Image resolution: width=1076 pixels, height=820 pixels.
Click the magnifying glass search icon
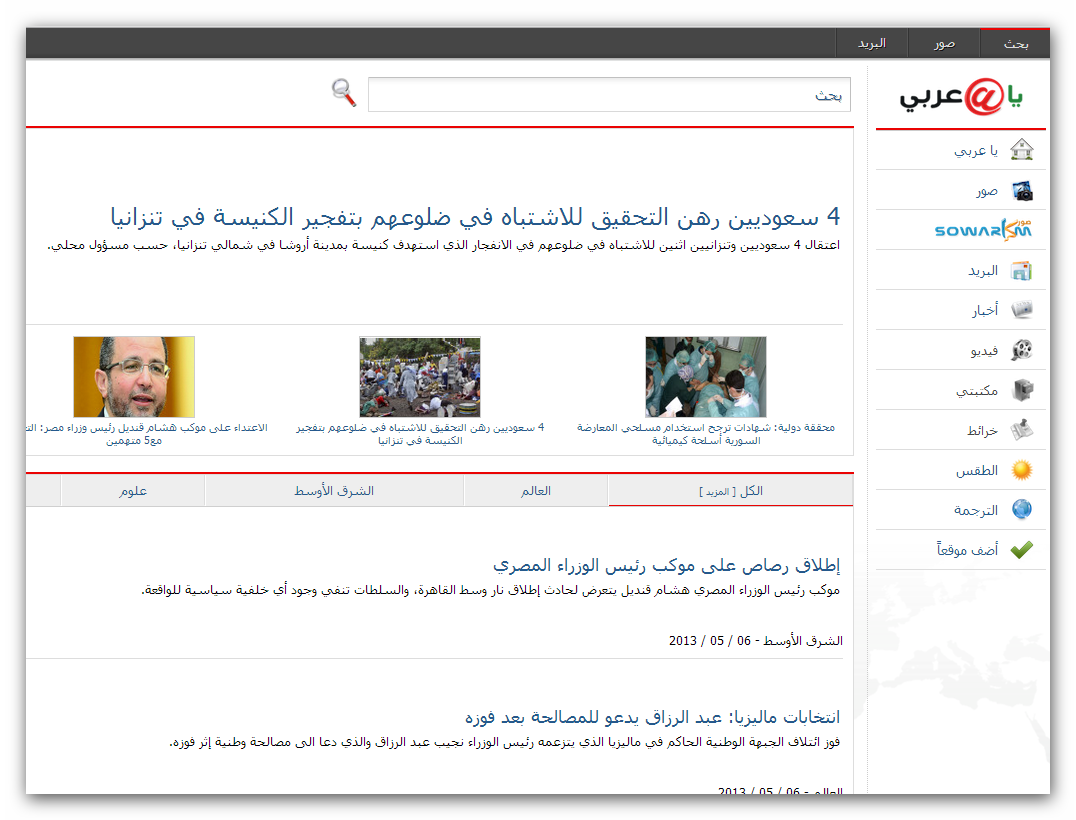coord(344,93)
